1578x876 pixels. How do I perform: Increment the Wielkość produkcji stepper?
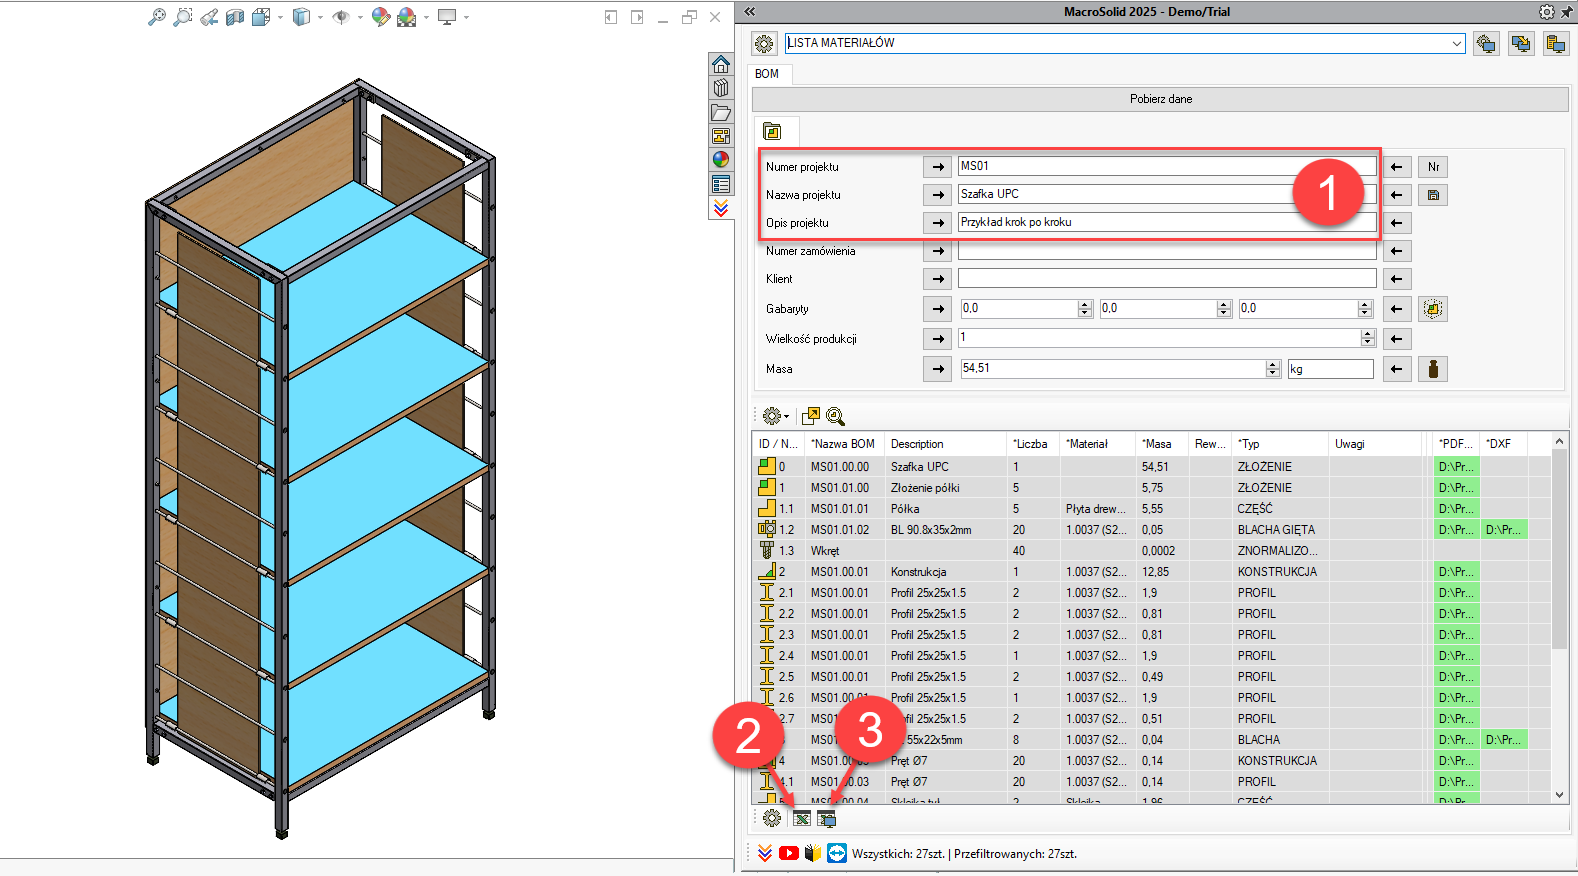tap(1368, 334)
